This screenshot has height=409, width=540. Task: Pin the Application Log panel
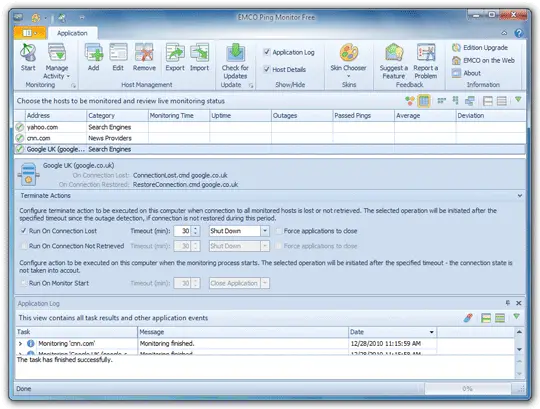click(x=508, y=303)
